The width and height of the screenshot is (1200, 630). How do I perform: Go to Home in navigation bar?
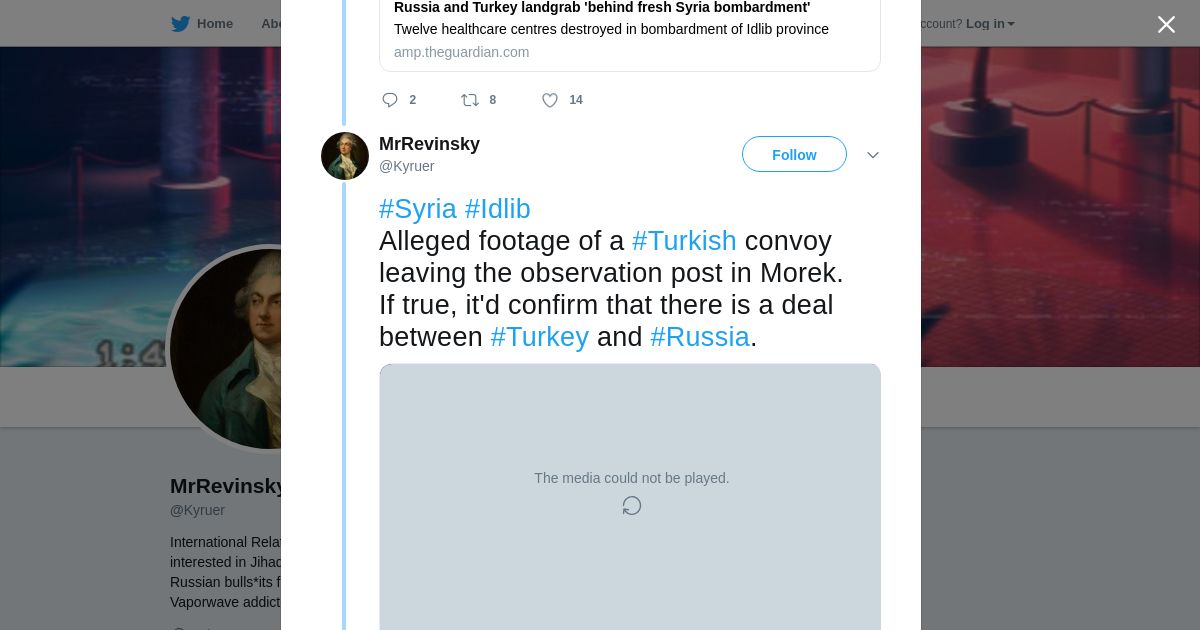click(x=214, y=24)
